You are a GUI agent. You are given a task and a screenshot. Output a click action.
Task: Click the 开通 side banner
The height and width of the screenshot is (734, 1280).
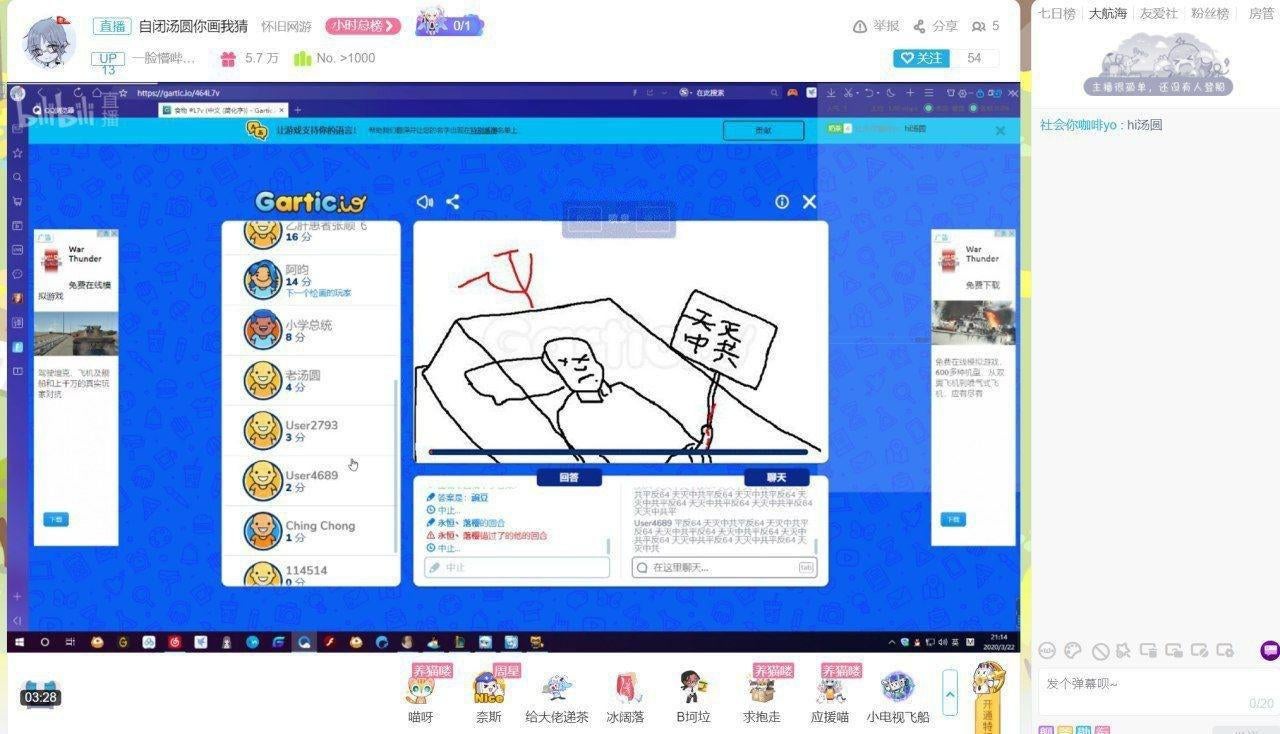pyautogui.click(x=988, y=698)
